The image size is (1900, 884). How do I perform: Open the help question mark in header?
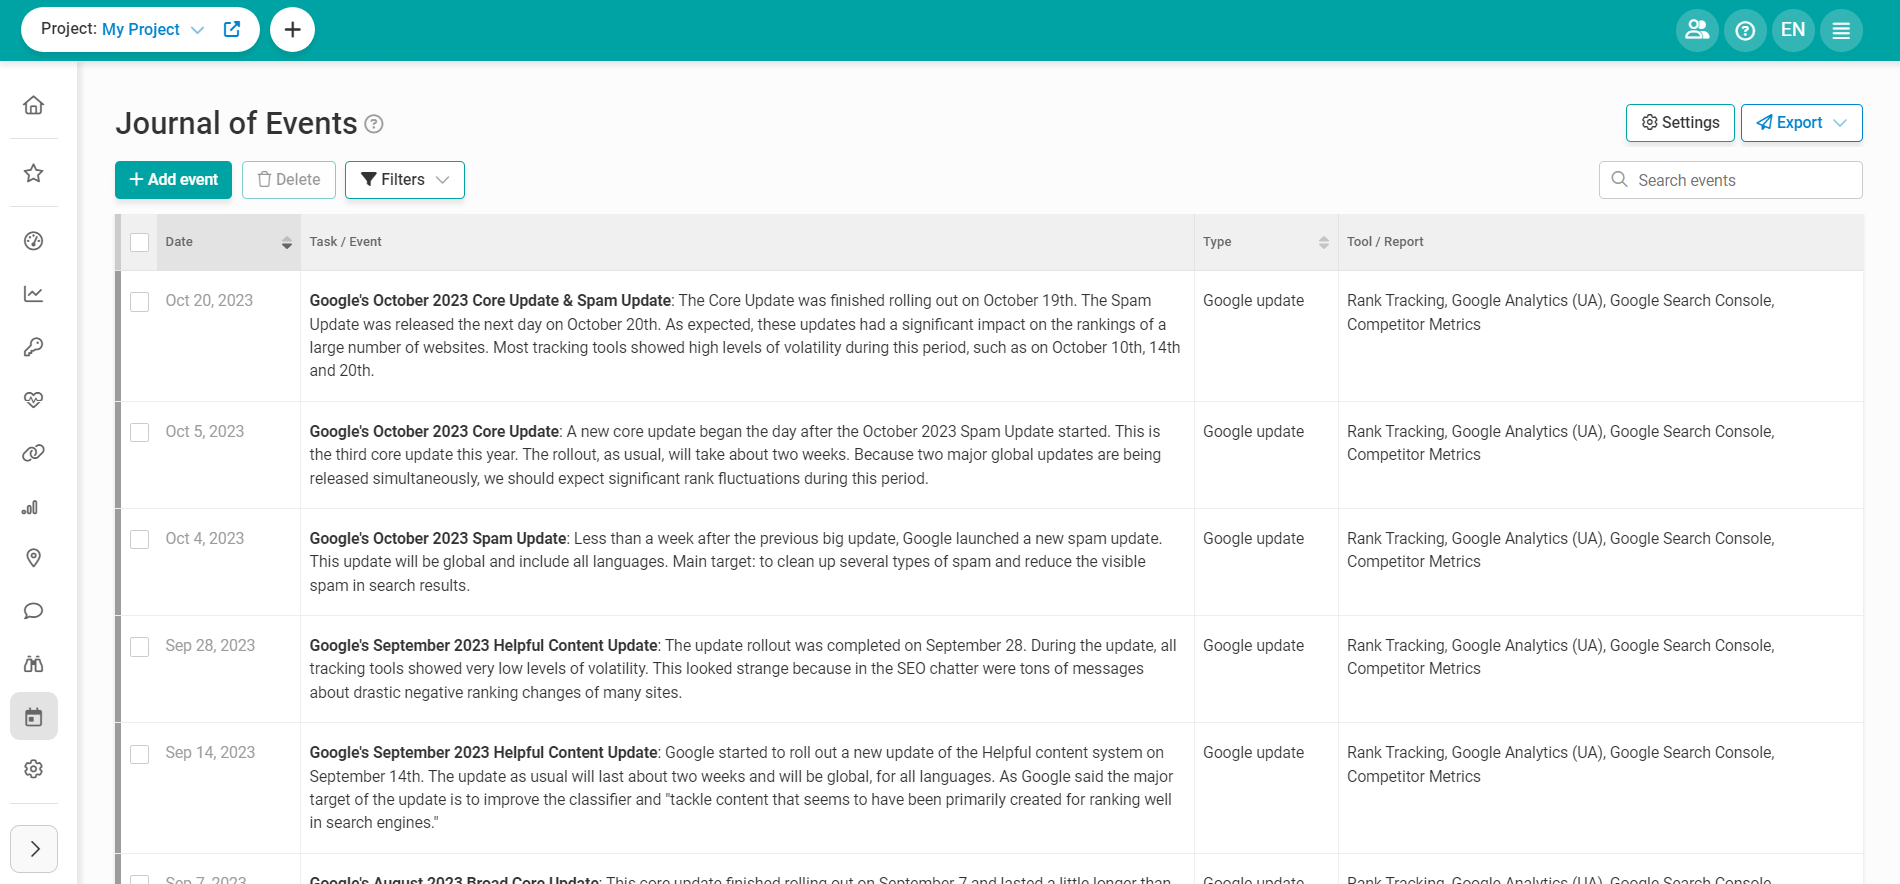click(x=1745, y=30)
